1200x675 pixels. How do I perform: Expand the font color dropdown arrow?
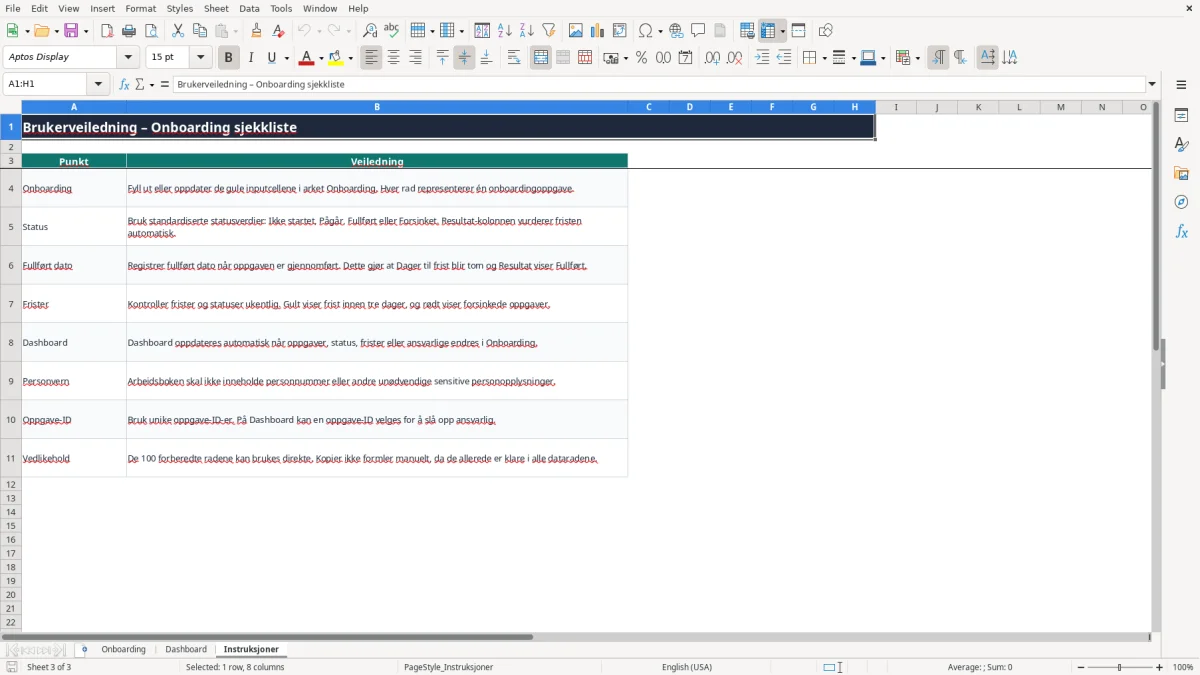pos(321,58)
